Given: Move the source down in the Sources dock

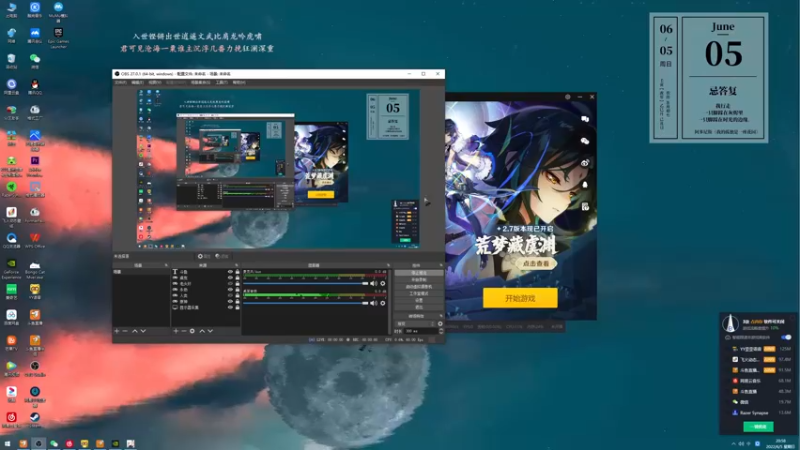Looking at the screenshot, I should 210,331.
